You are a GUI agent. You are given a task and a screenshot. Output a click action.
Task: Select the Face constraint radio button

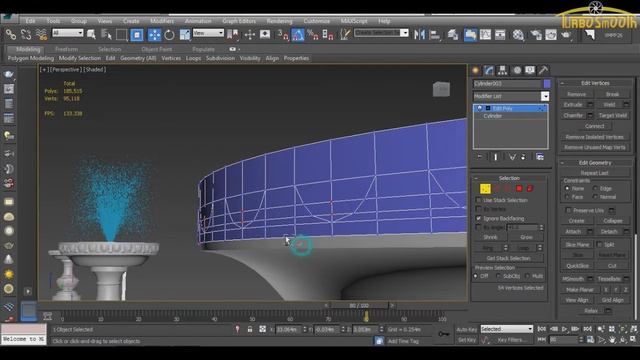pyautogui.click(x=567, y=197)
